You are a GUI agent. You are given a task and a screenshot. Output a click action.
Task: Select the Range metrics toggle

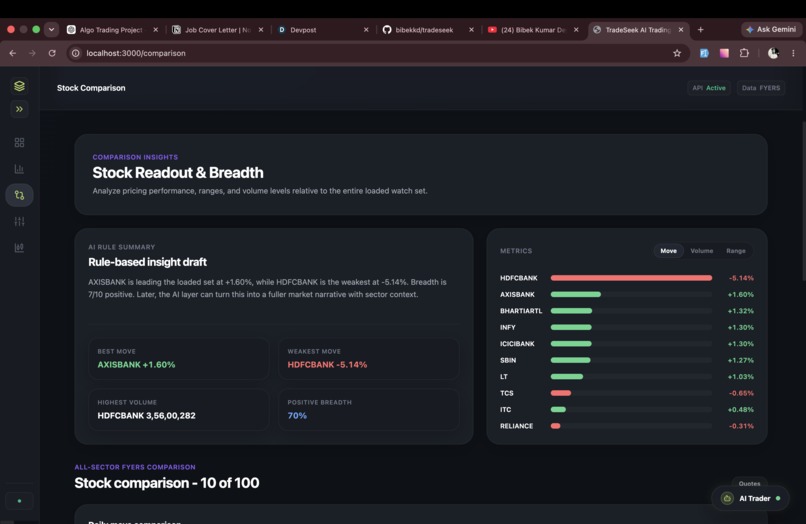[x=736, y=251]
